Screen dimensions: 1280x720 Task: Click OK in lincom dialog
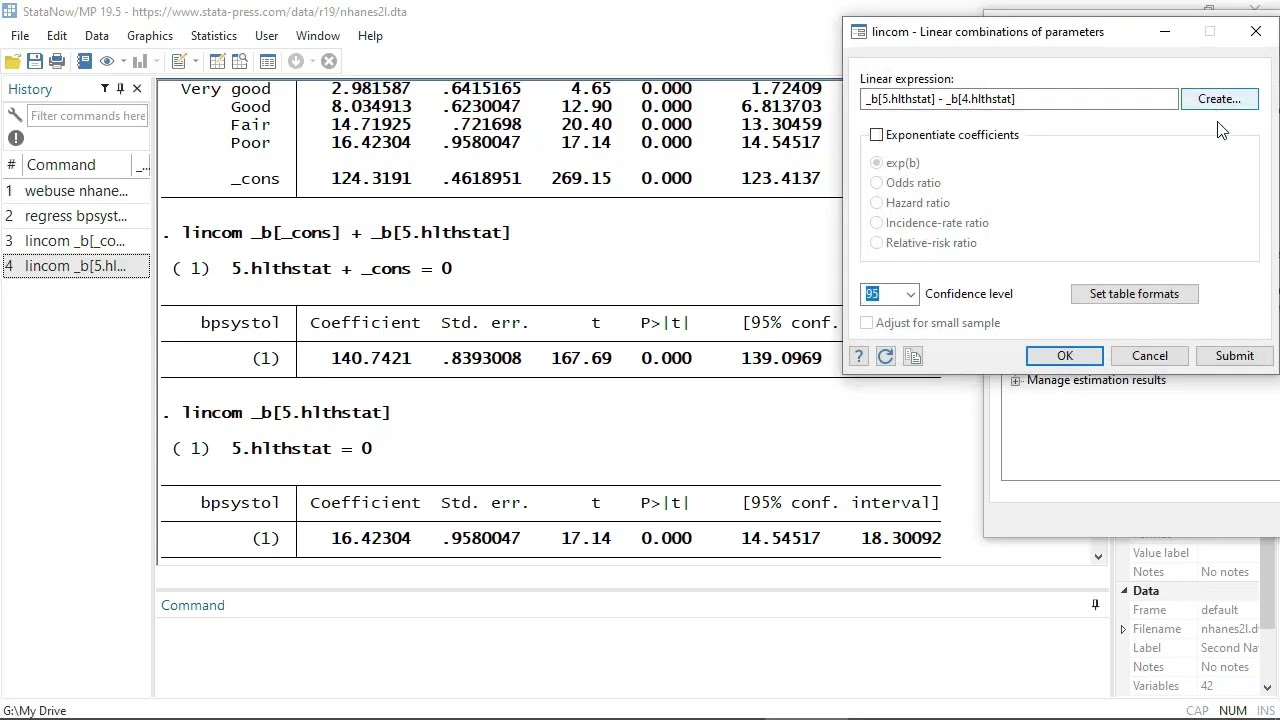tap(1065, 356)
